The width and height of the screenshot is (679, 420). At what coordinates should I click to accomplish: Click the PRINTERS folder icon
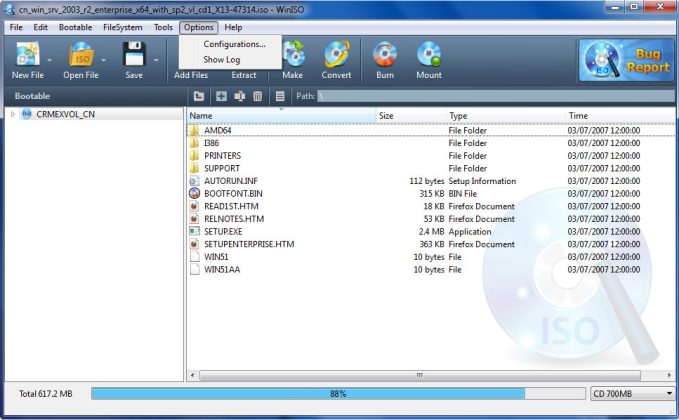pos(194,155)
